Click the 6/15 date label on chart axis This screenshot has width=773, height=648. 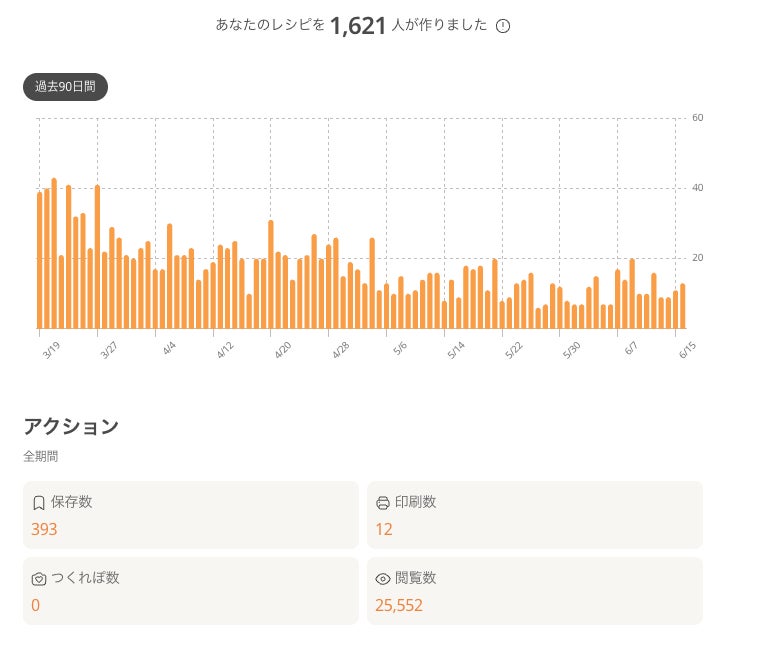coord(688,350)
